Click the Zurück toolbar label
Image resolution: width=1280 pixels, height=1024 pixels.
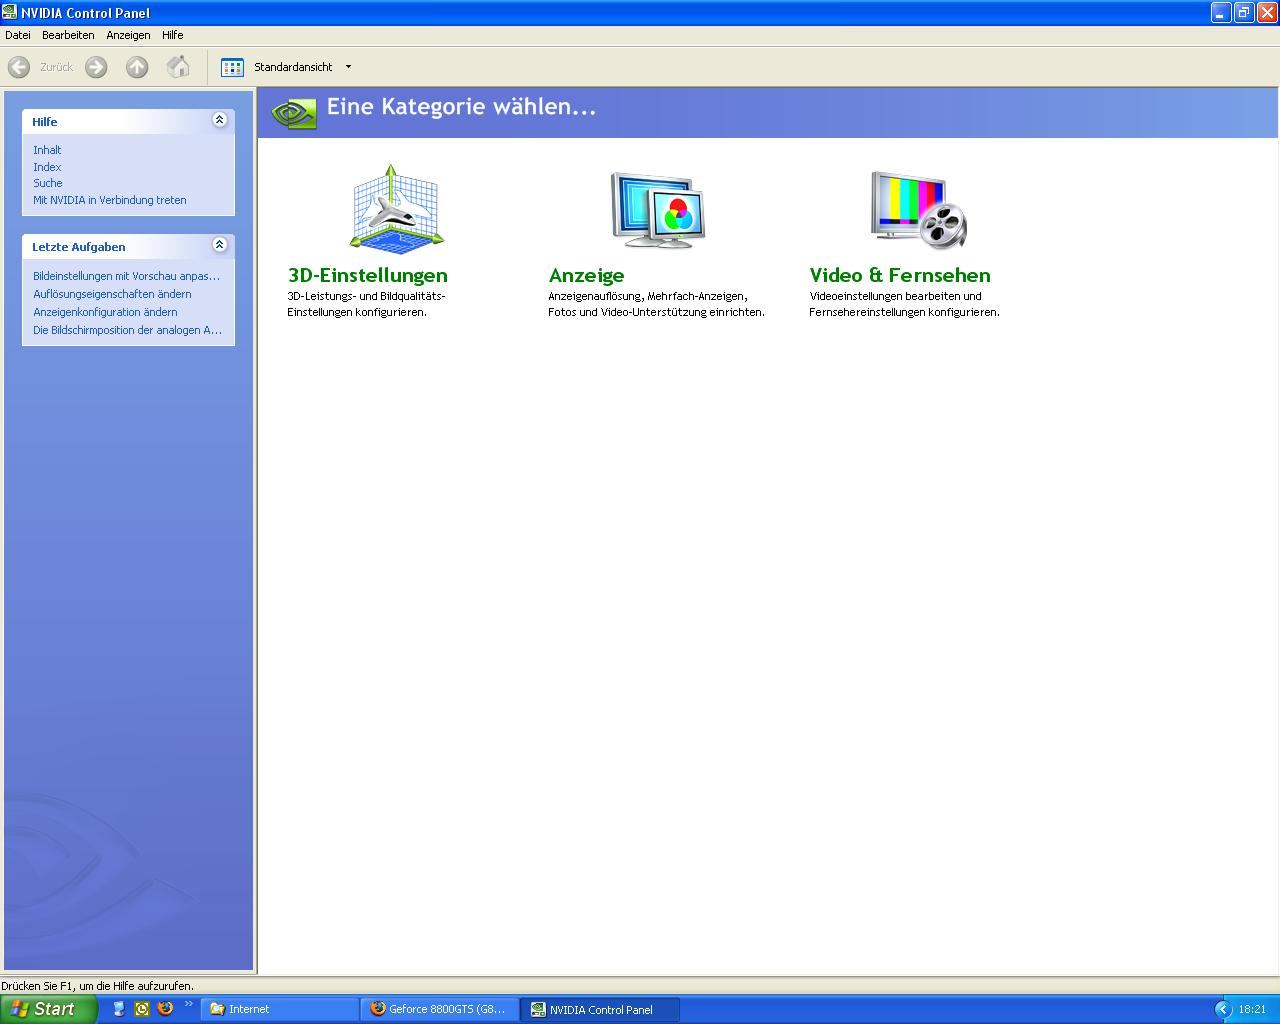56,67
